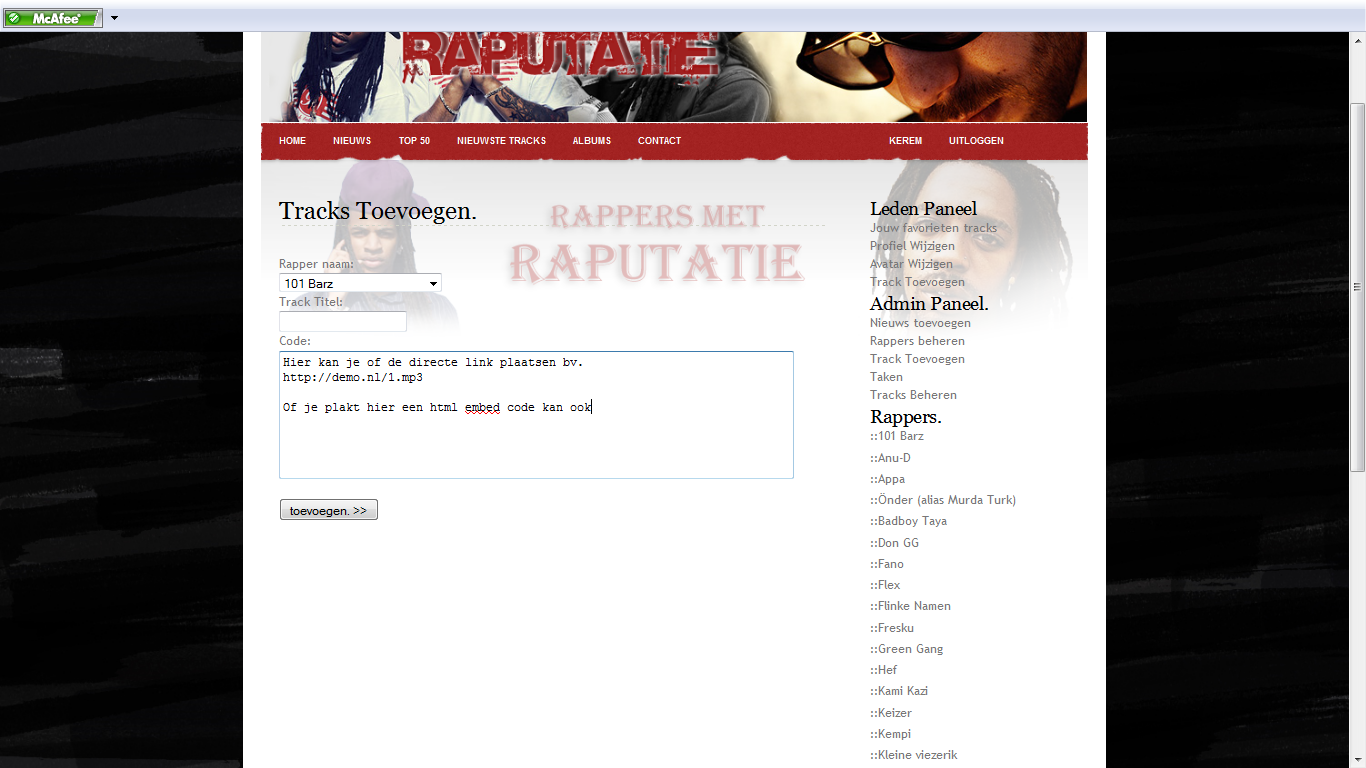
Task: Open Profiel Wijzigen link
Action: pyautogui.click(x=912, y=246)
